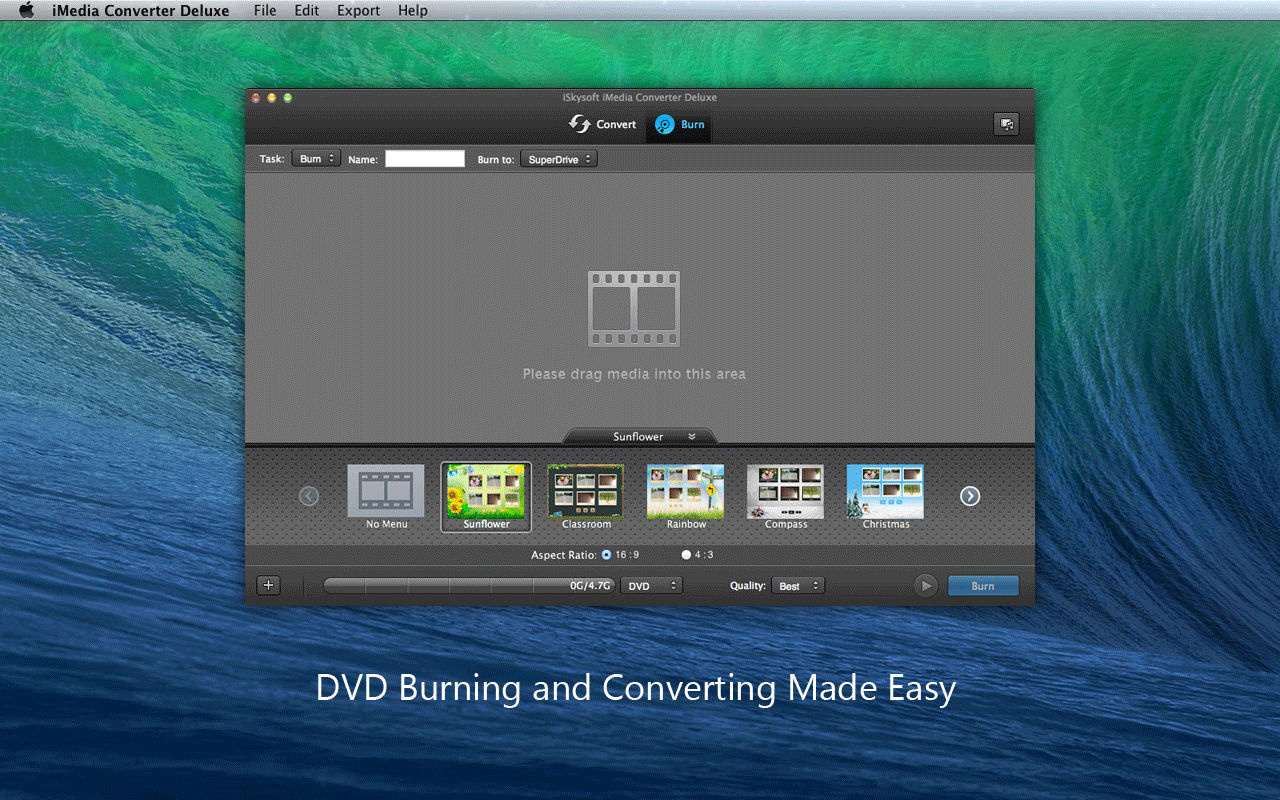The image size is (1280, 800).
Task: Open the DVD disc type dropdown
Action: click(651, 586)
